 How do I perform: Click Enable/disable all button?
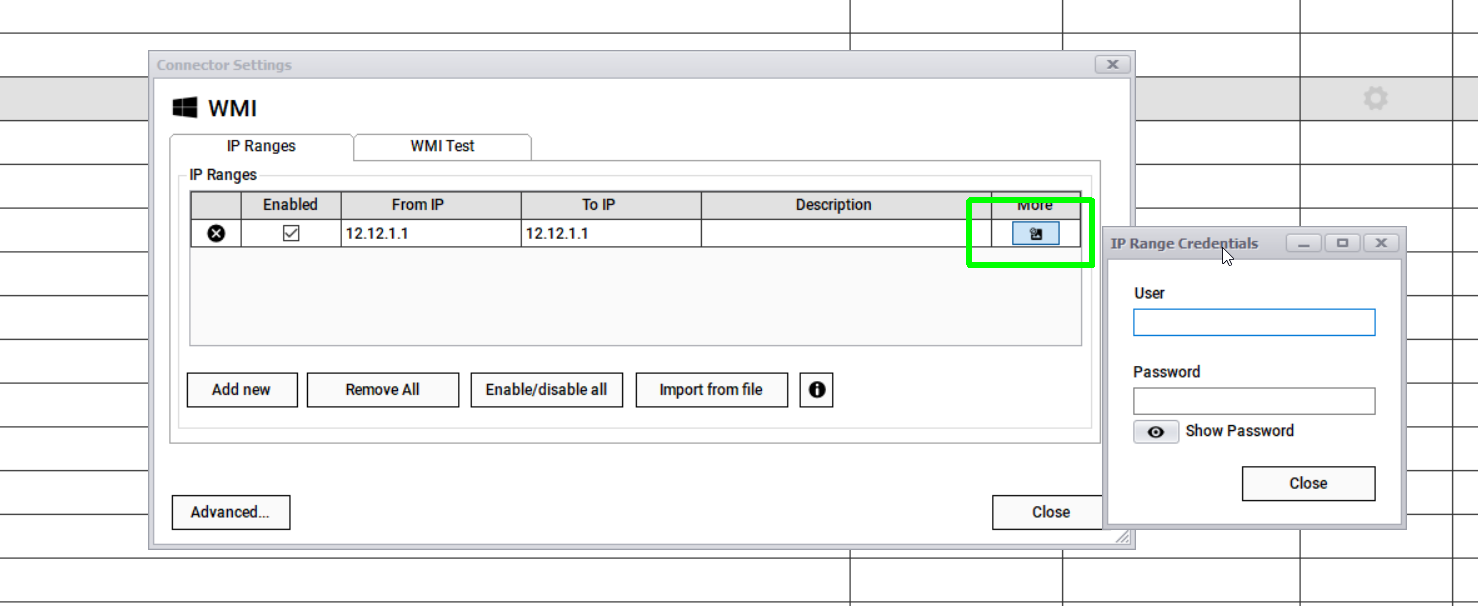click(x=546, y=390)
